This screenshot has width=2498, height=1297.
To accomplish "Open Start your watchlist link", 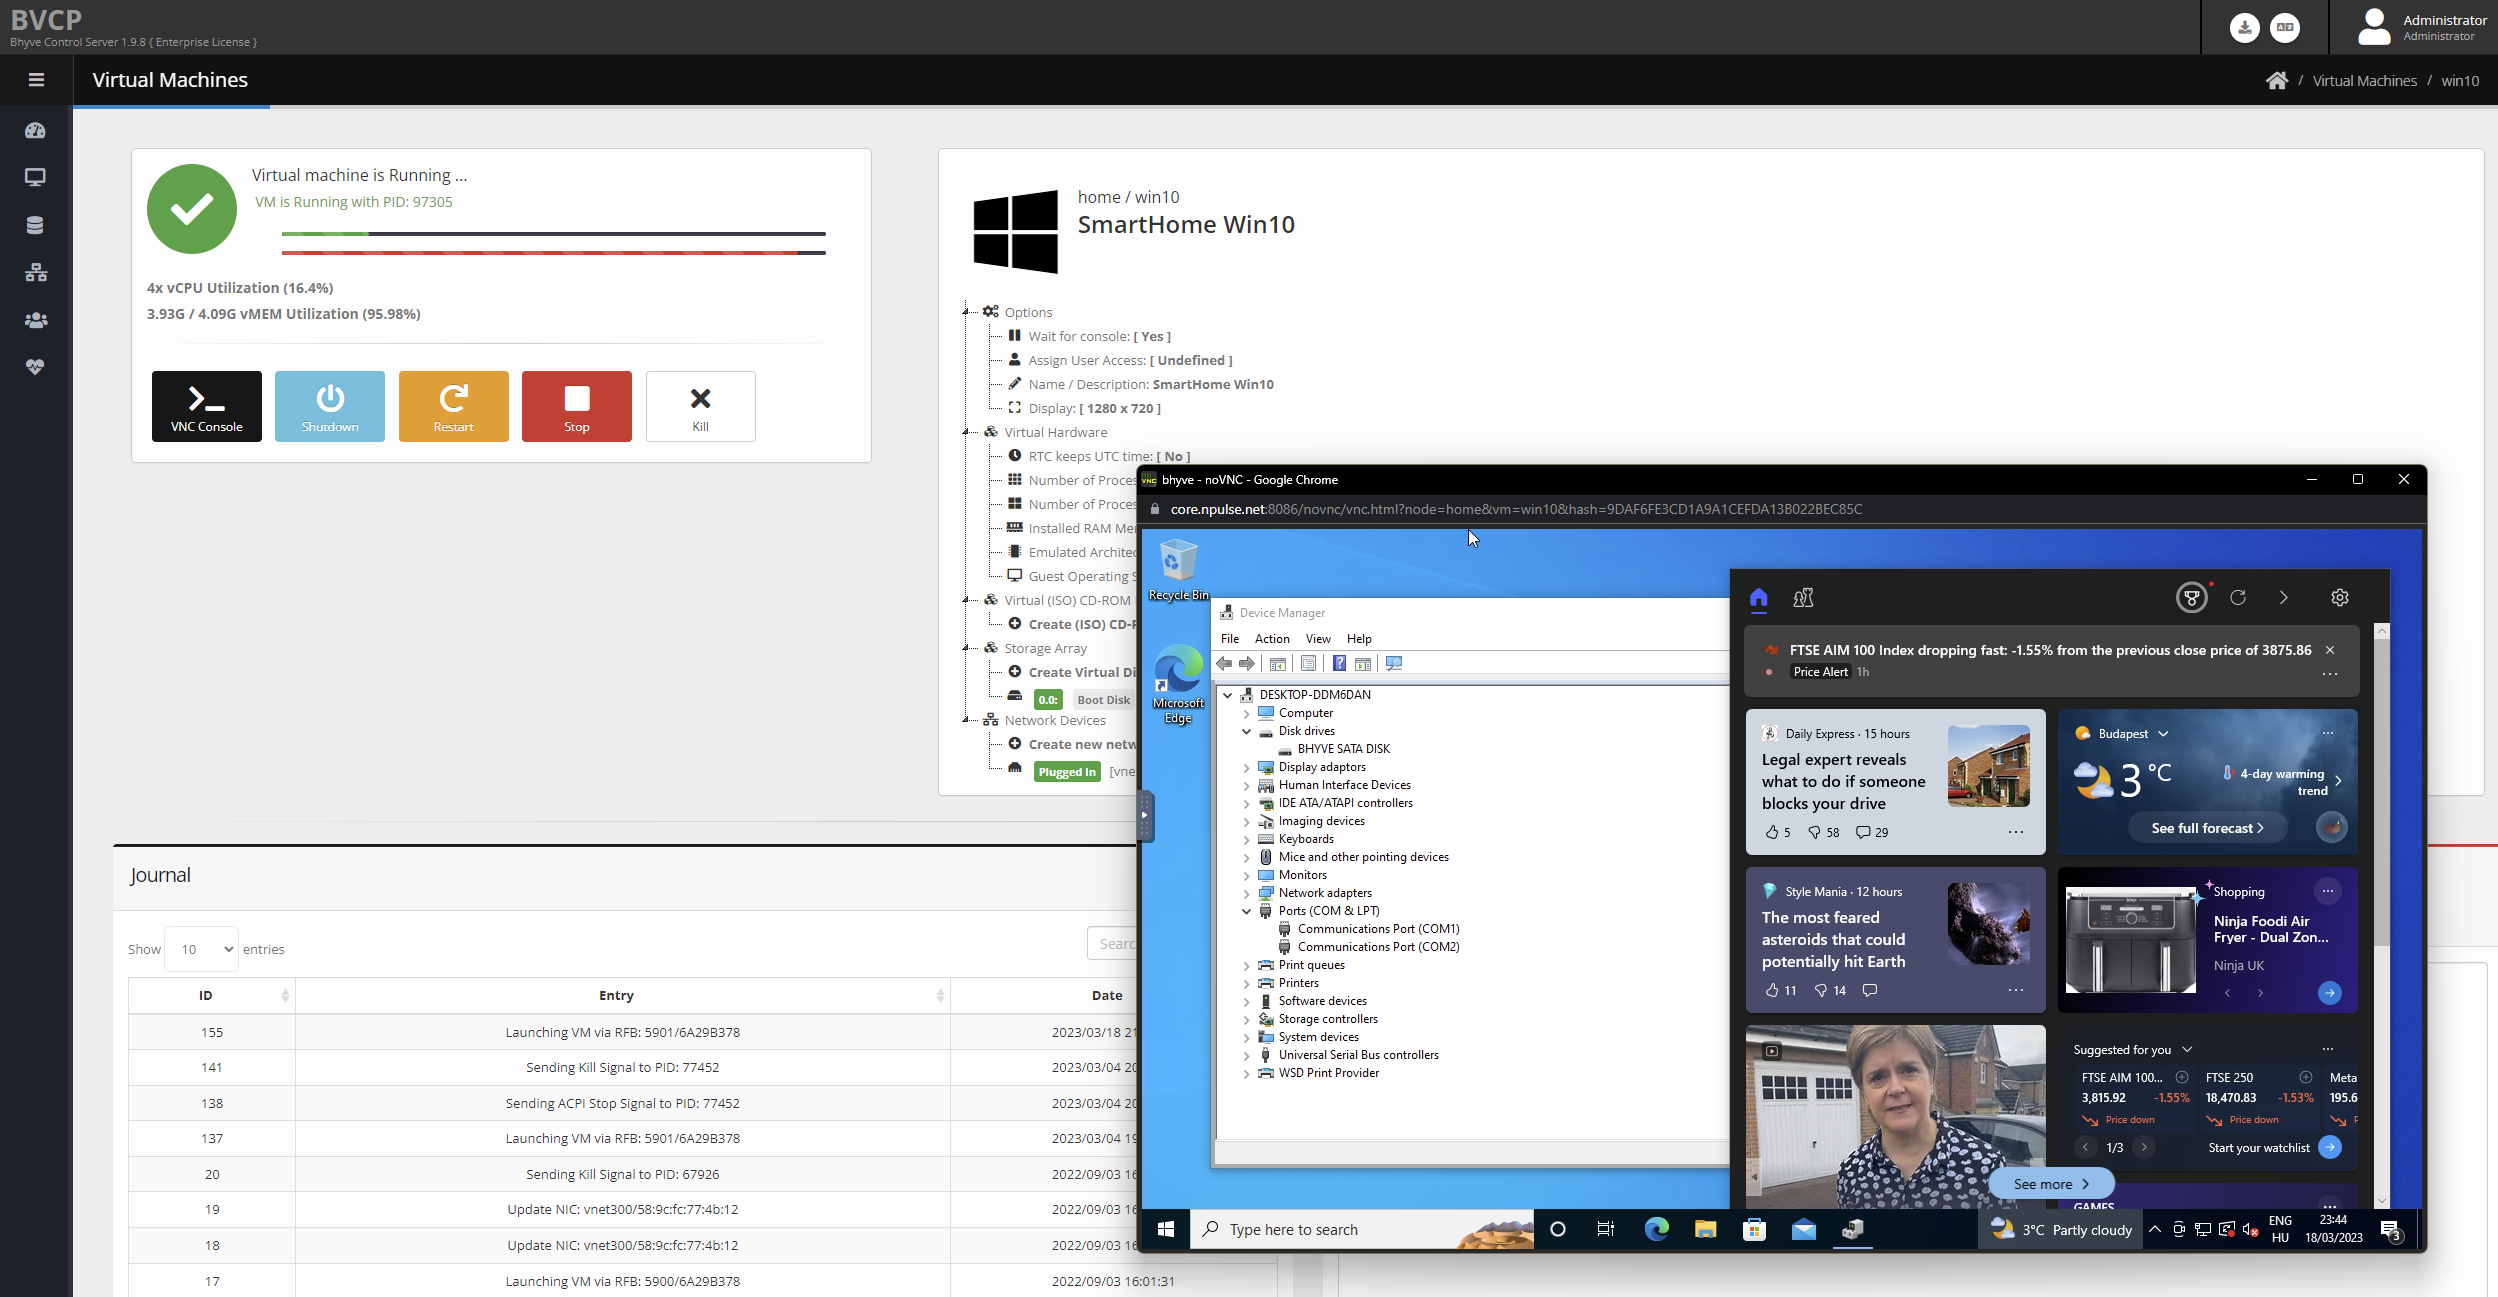I will tap(2259, 1148).
